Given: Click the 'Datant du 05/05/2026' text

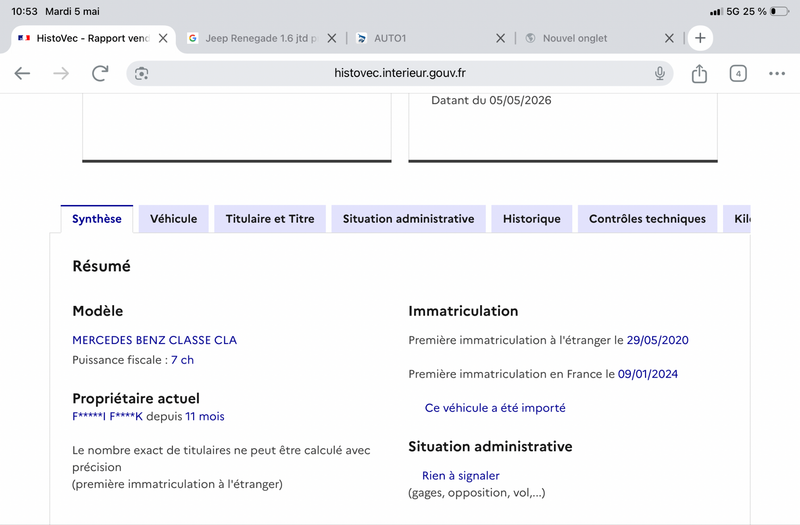Looking at the screenshot, I should (491, 100).
